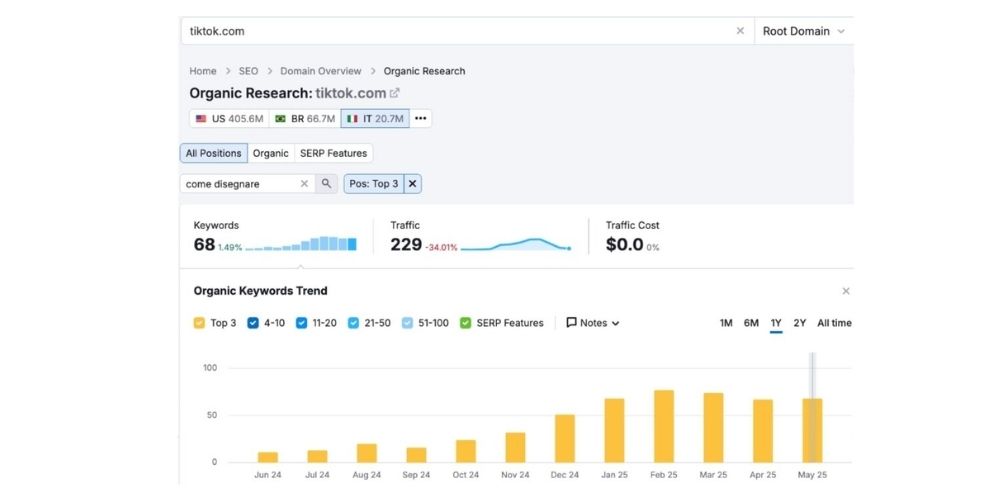The height and width of the screenshot is (500, 1000).
Task: Click the Dec 24 chart bar
Action: 565,439
